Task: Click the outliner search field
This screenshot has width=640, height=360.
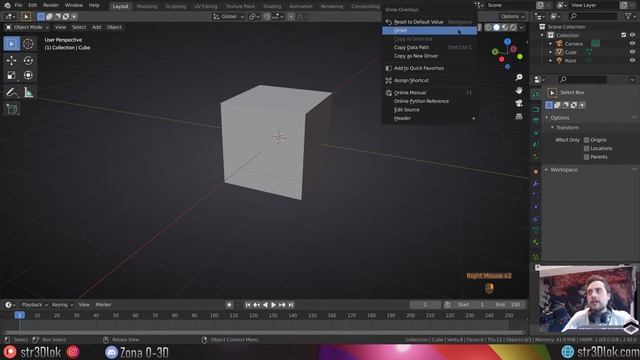Action: click(x=593, y=16)
